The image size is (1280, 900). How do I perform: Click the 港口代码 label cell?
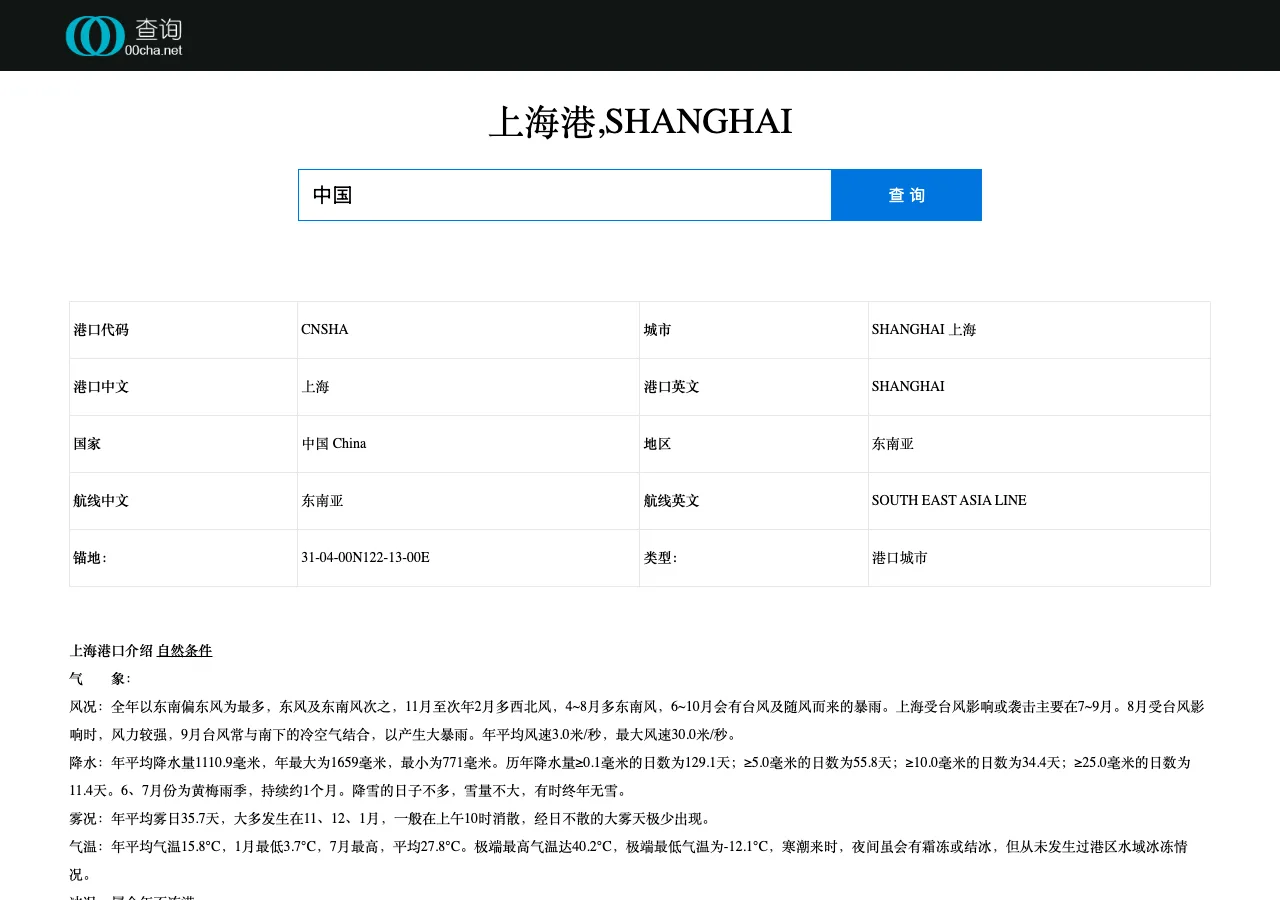click(x=184, y=330)
